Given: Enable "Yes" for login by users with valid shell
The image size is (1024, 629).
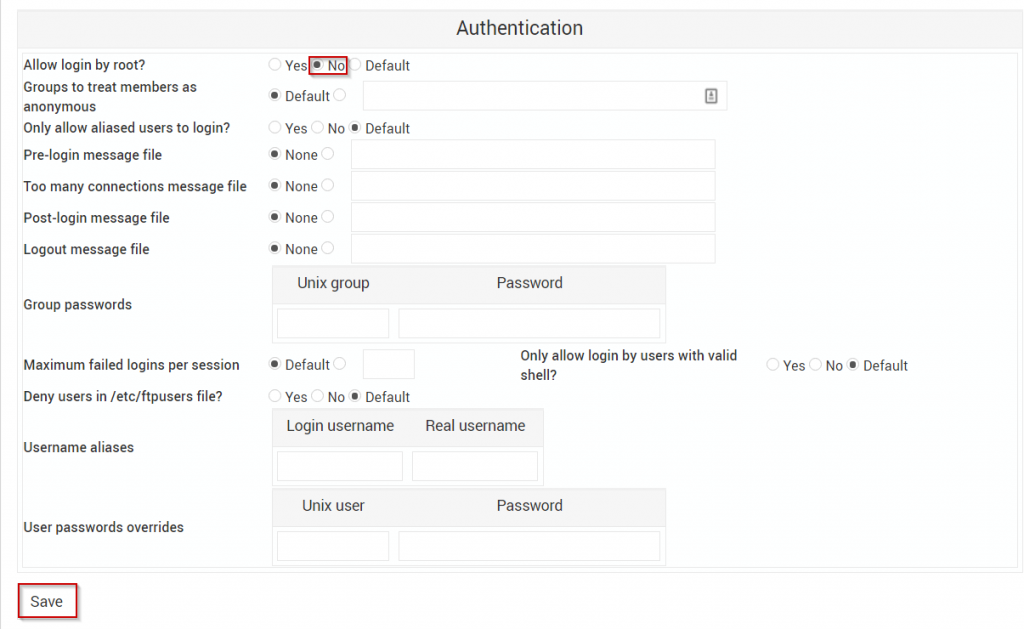Looking at the screenshot, I should coord(772,365).
